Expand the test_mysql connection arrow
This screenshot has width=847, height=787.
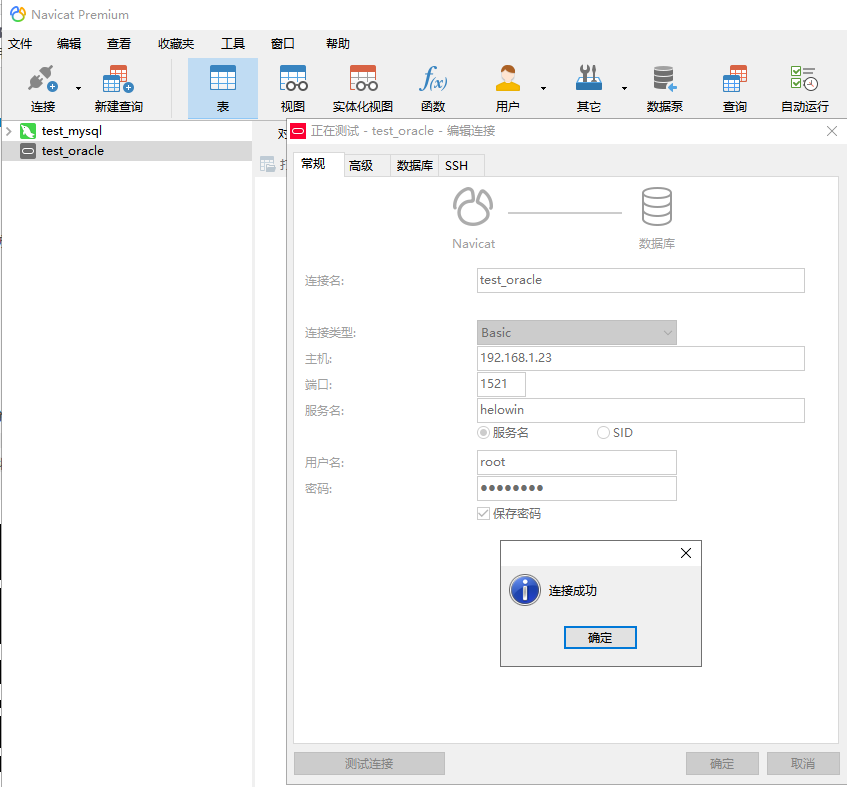point(8,130)
